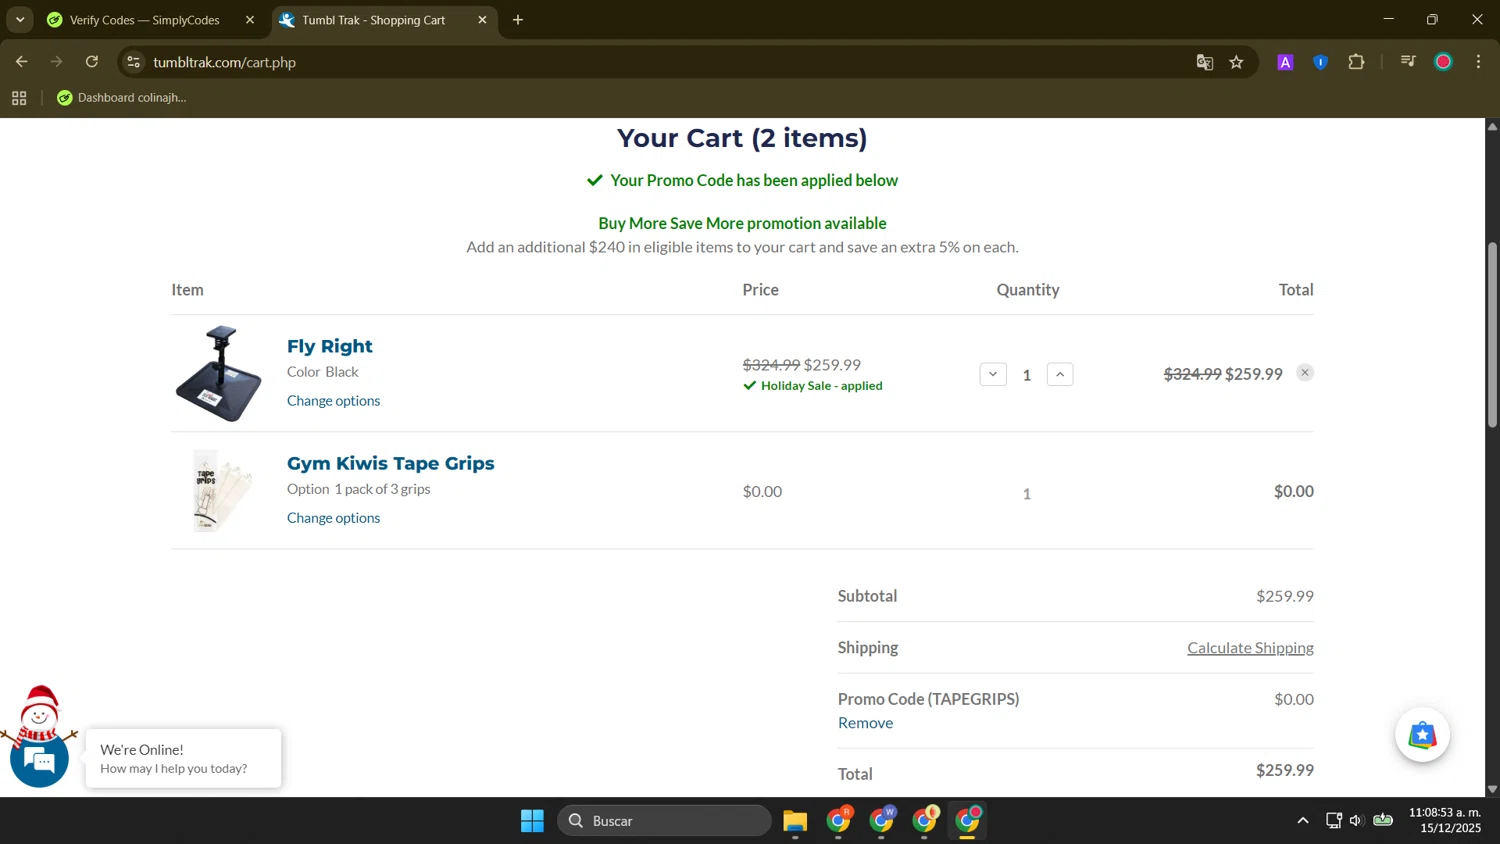Remove the TAPEGRIPS promo code
1500x844 pixels.
pos(866,723)
